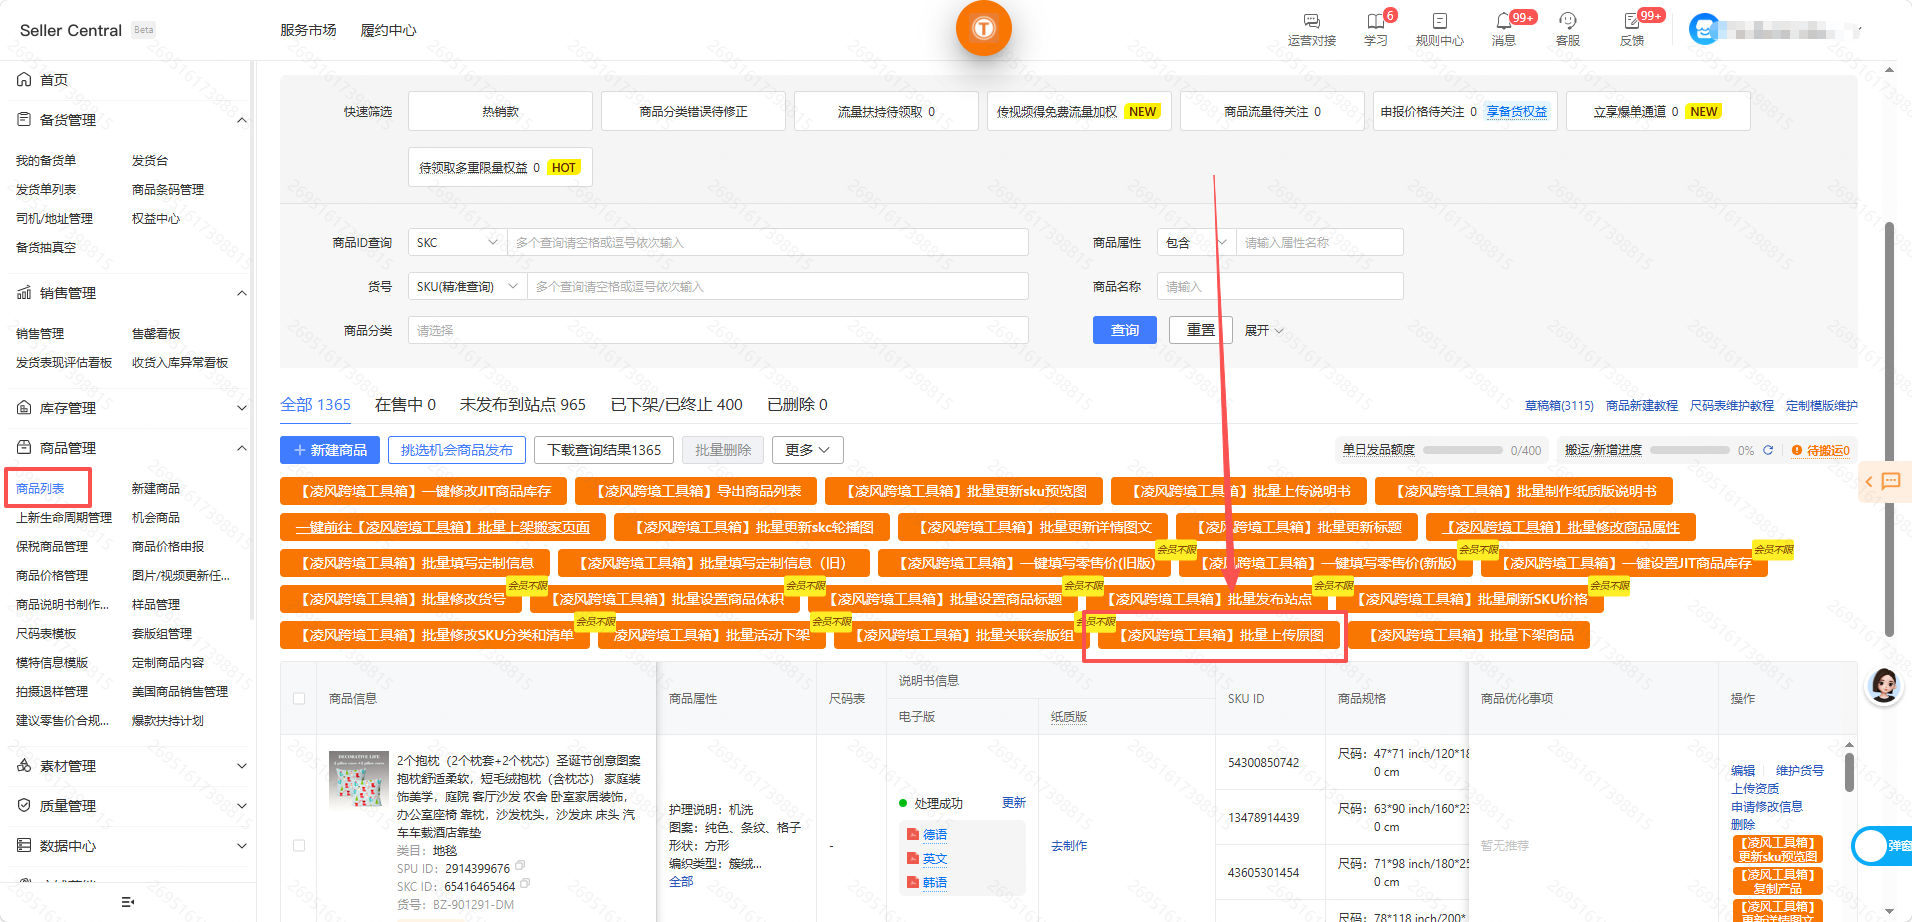Screen dimensions: 1912x922
Task: Click the 运营对接 chat bubble icon
Action: [1310, 22]
